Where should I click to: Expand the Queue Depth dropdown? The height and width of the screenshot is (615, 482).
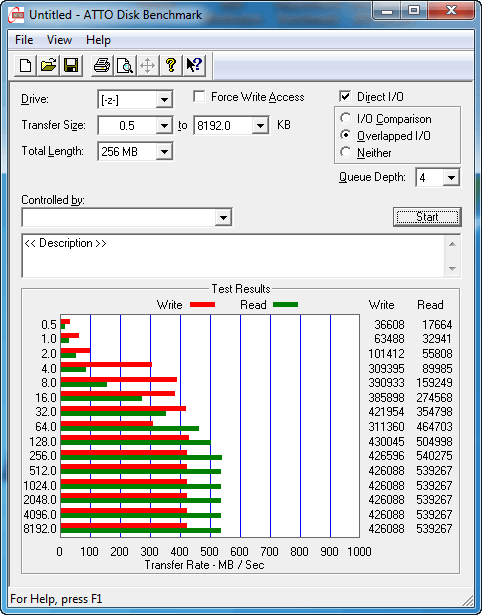click(451, 178)
